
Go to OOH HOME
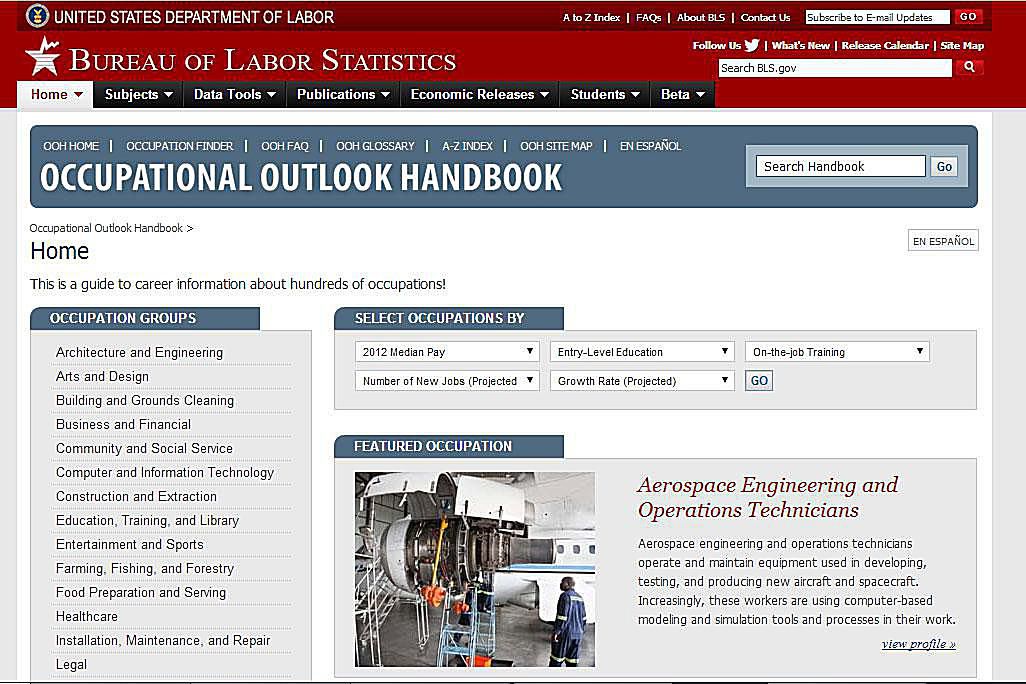[71, 146]
